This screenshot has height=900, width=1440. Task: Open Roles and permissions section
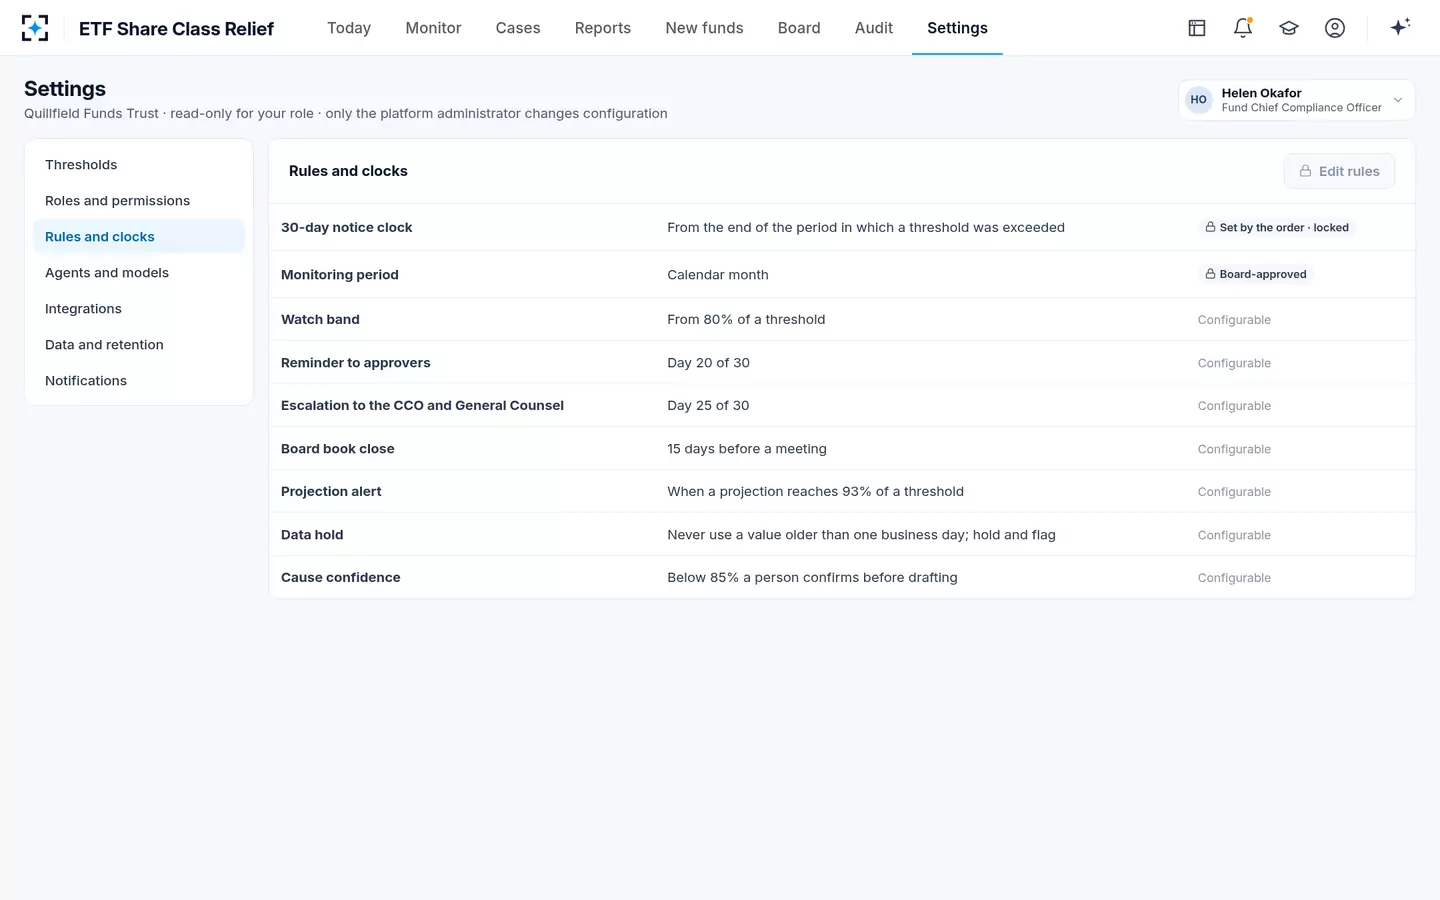pyautogui.click(x=139, y=201)
